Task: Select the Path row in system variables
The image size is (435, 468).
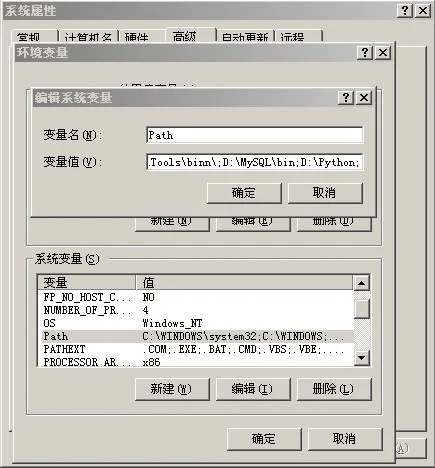Action: tap(195, 336)
